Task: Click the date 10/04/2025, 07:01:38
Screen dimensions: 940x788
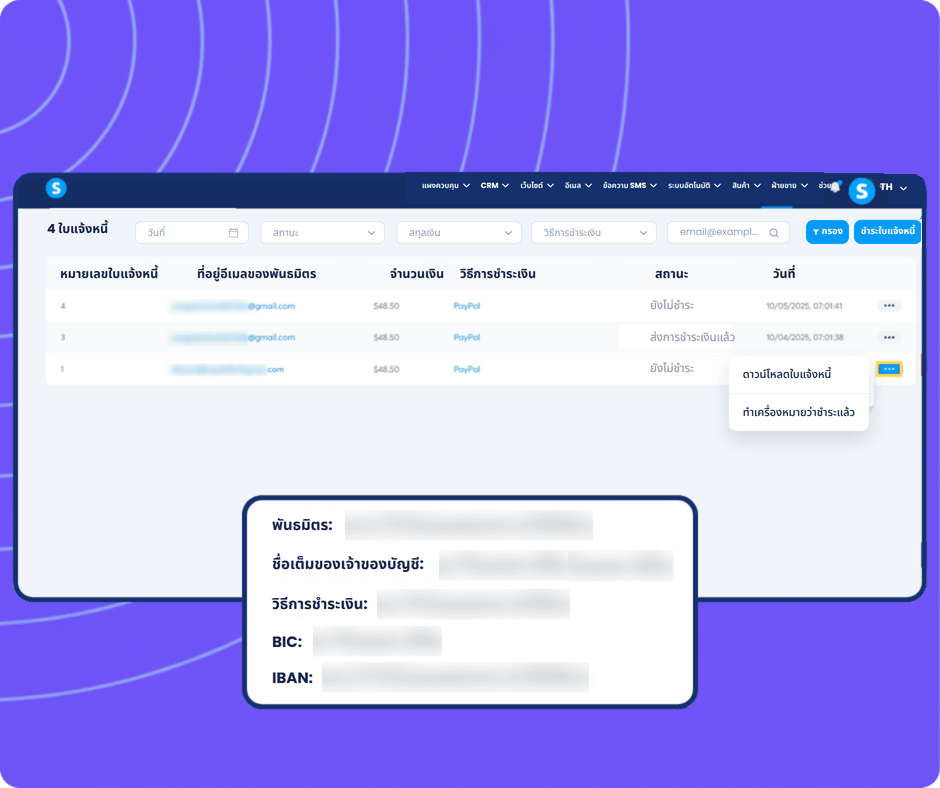Action: [x=805, y=337]
